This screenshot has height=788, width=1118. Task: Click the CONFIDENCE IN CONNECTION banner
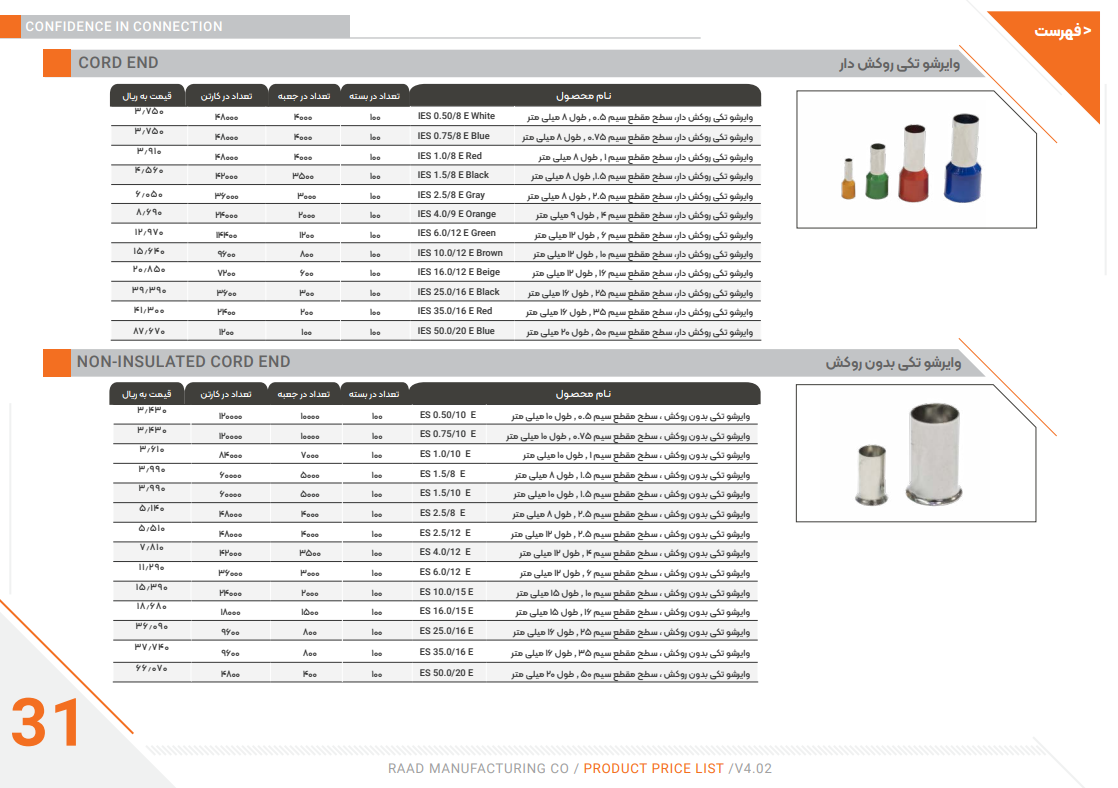pos(124,27)
